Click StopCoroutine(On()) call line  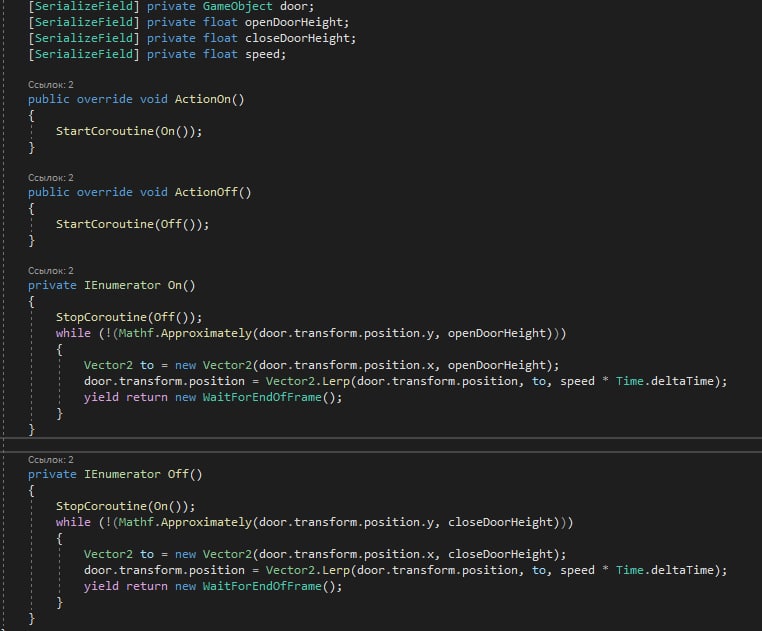(x=125, y=506)
